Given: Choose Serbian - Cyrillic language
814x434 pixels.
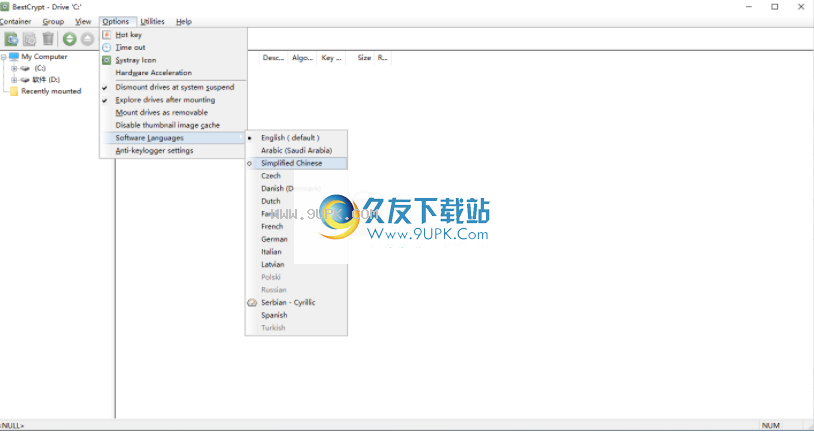Looking at the screenshot, I should pos(296,303).
